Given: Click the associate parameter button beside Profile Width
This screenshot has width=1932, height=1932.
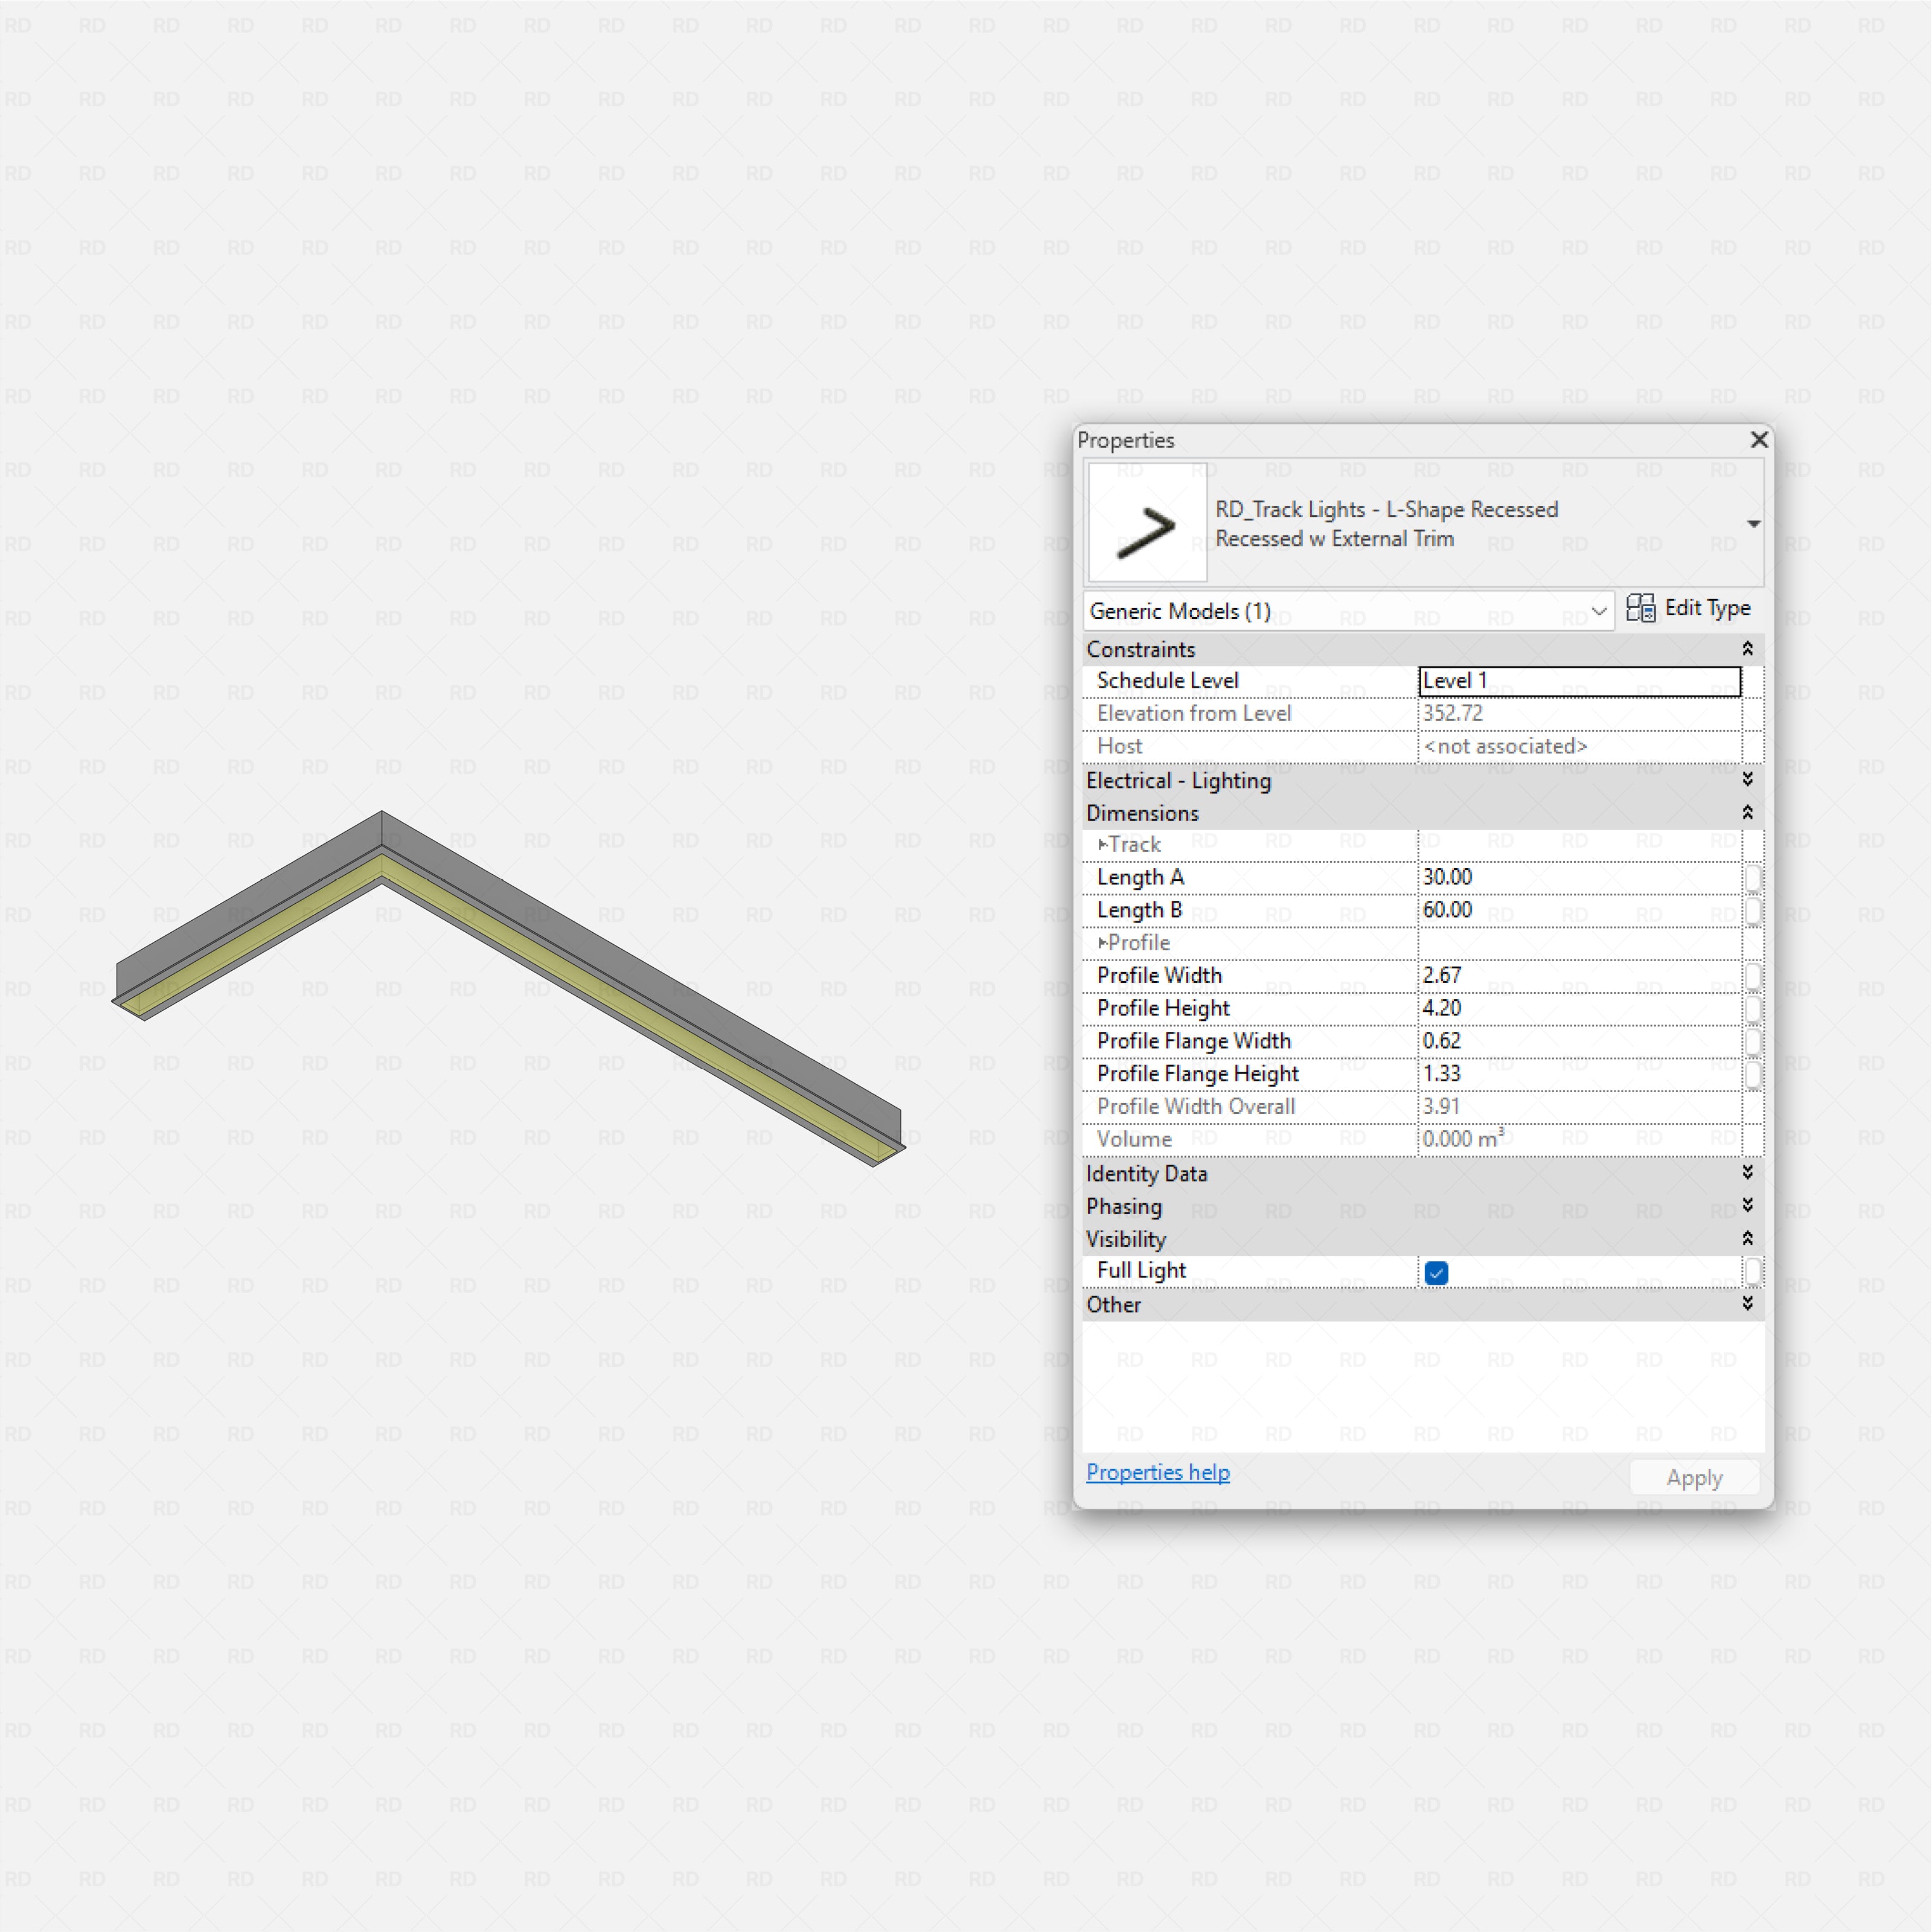Looking at the screenshot, I should point(1755,976).
